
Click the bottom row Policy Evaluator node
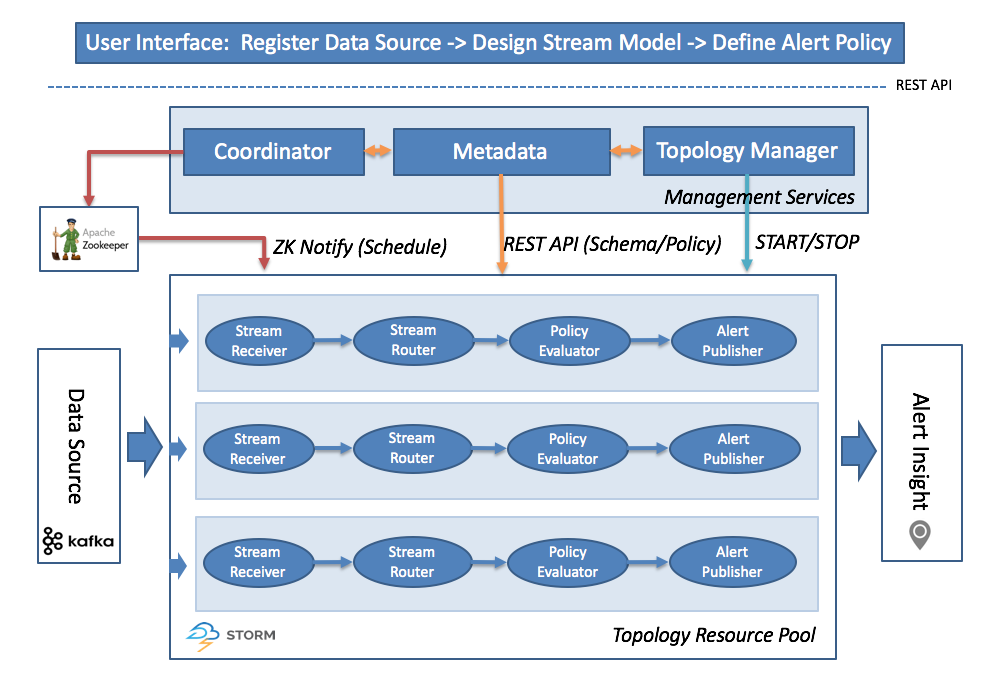point(567,562)
